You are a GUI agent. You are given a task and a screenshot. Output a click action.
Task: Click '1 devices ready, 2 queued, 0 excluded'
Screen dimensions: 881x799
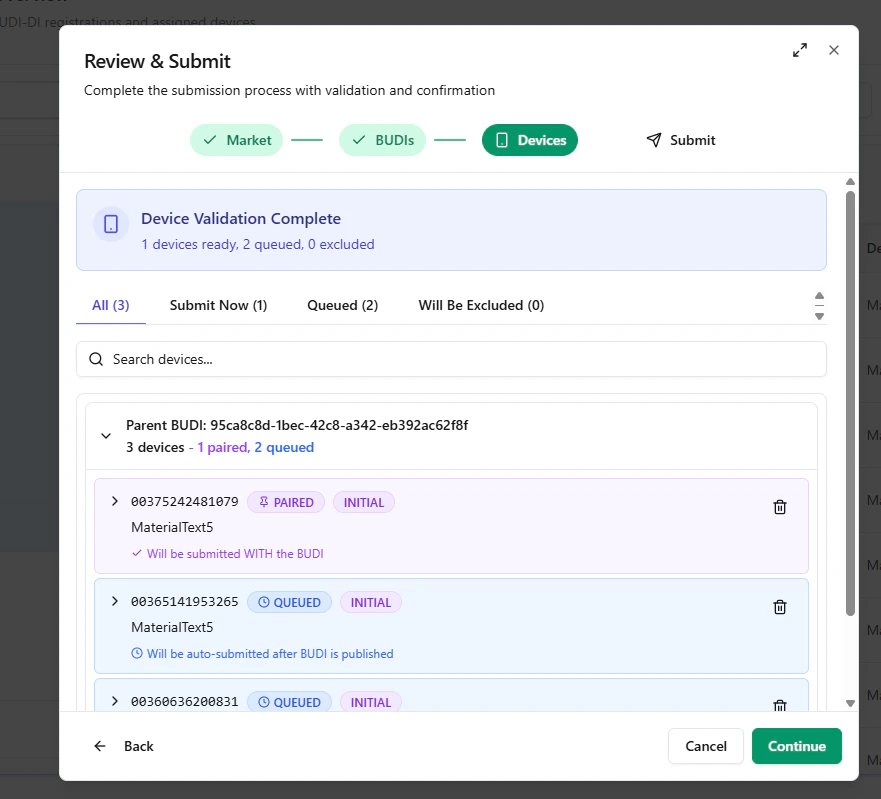[257, 244]
